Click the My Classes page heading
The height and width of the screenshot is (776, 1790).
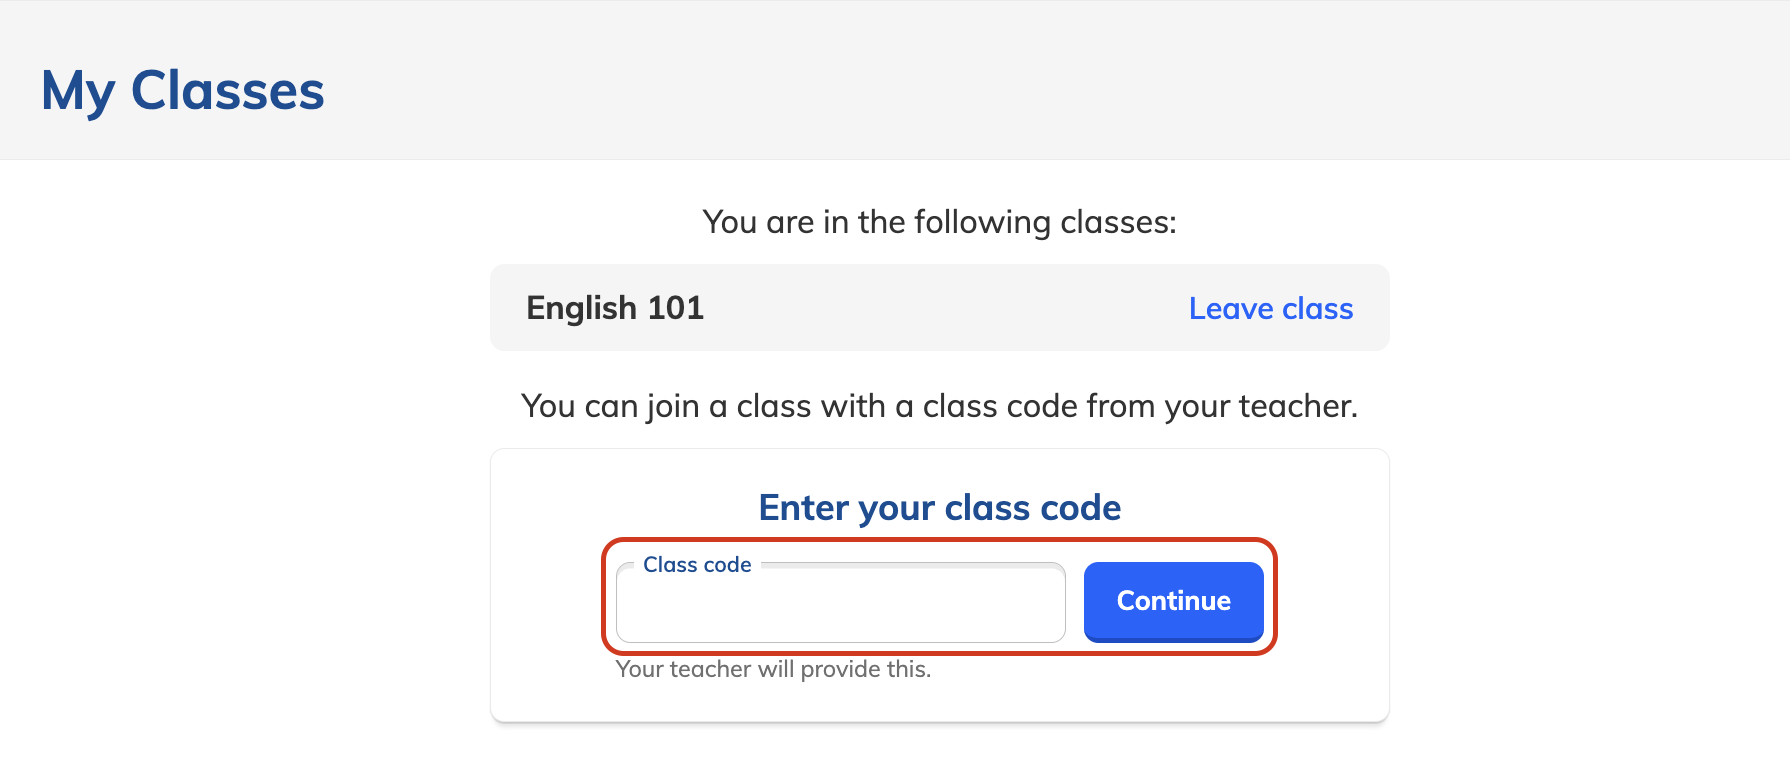(x=182, y=91)
